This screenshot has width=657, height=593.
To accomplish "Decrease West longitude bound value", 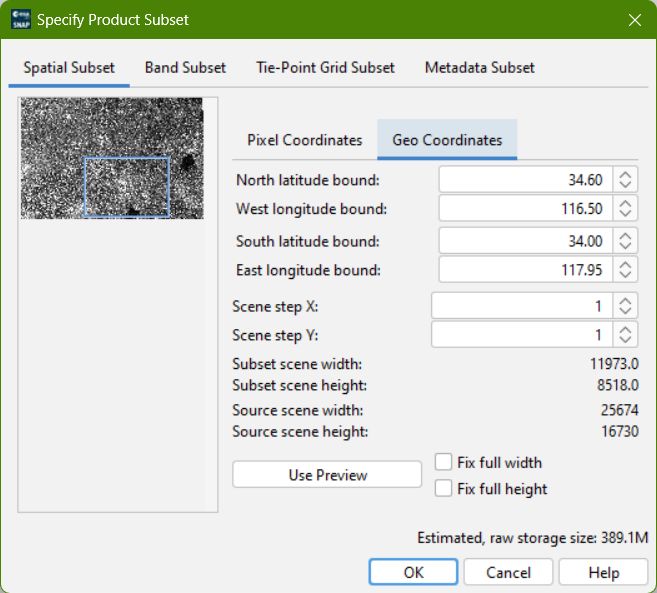I will (625, 214).
